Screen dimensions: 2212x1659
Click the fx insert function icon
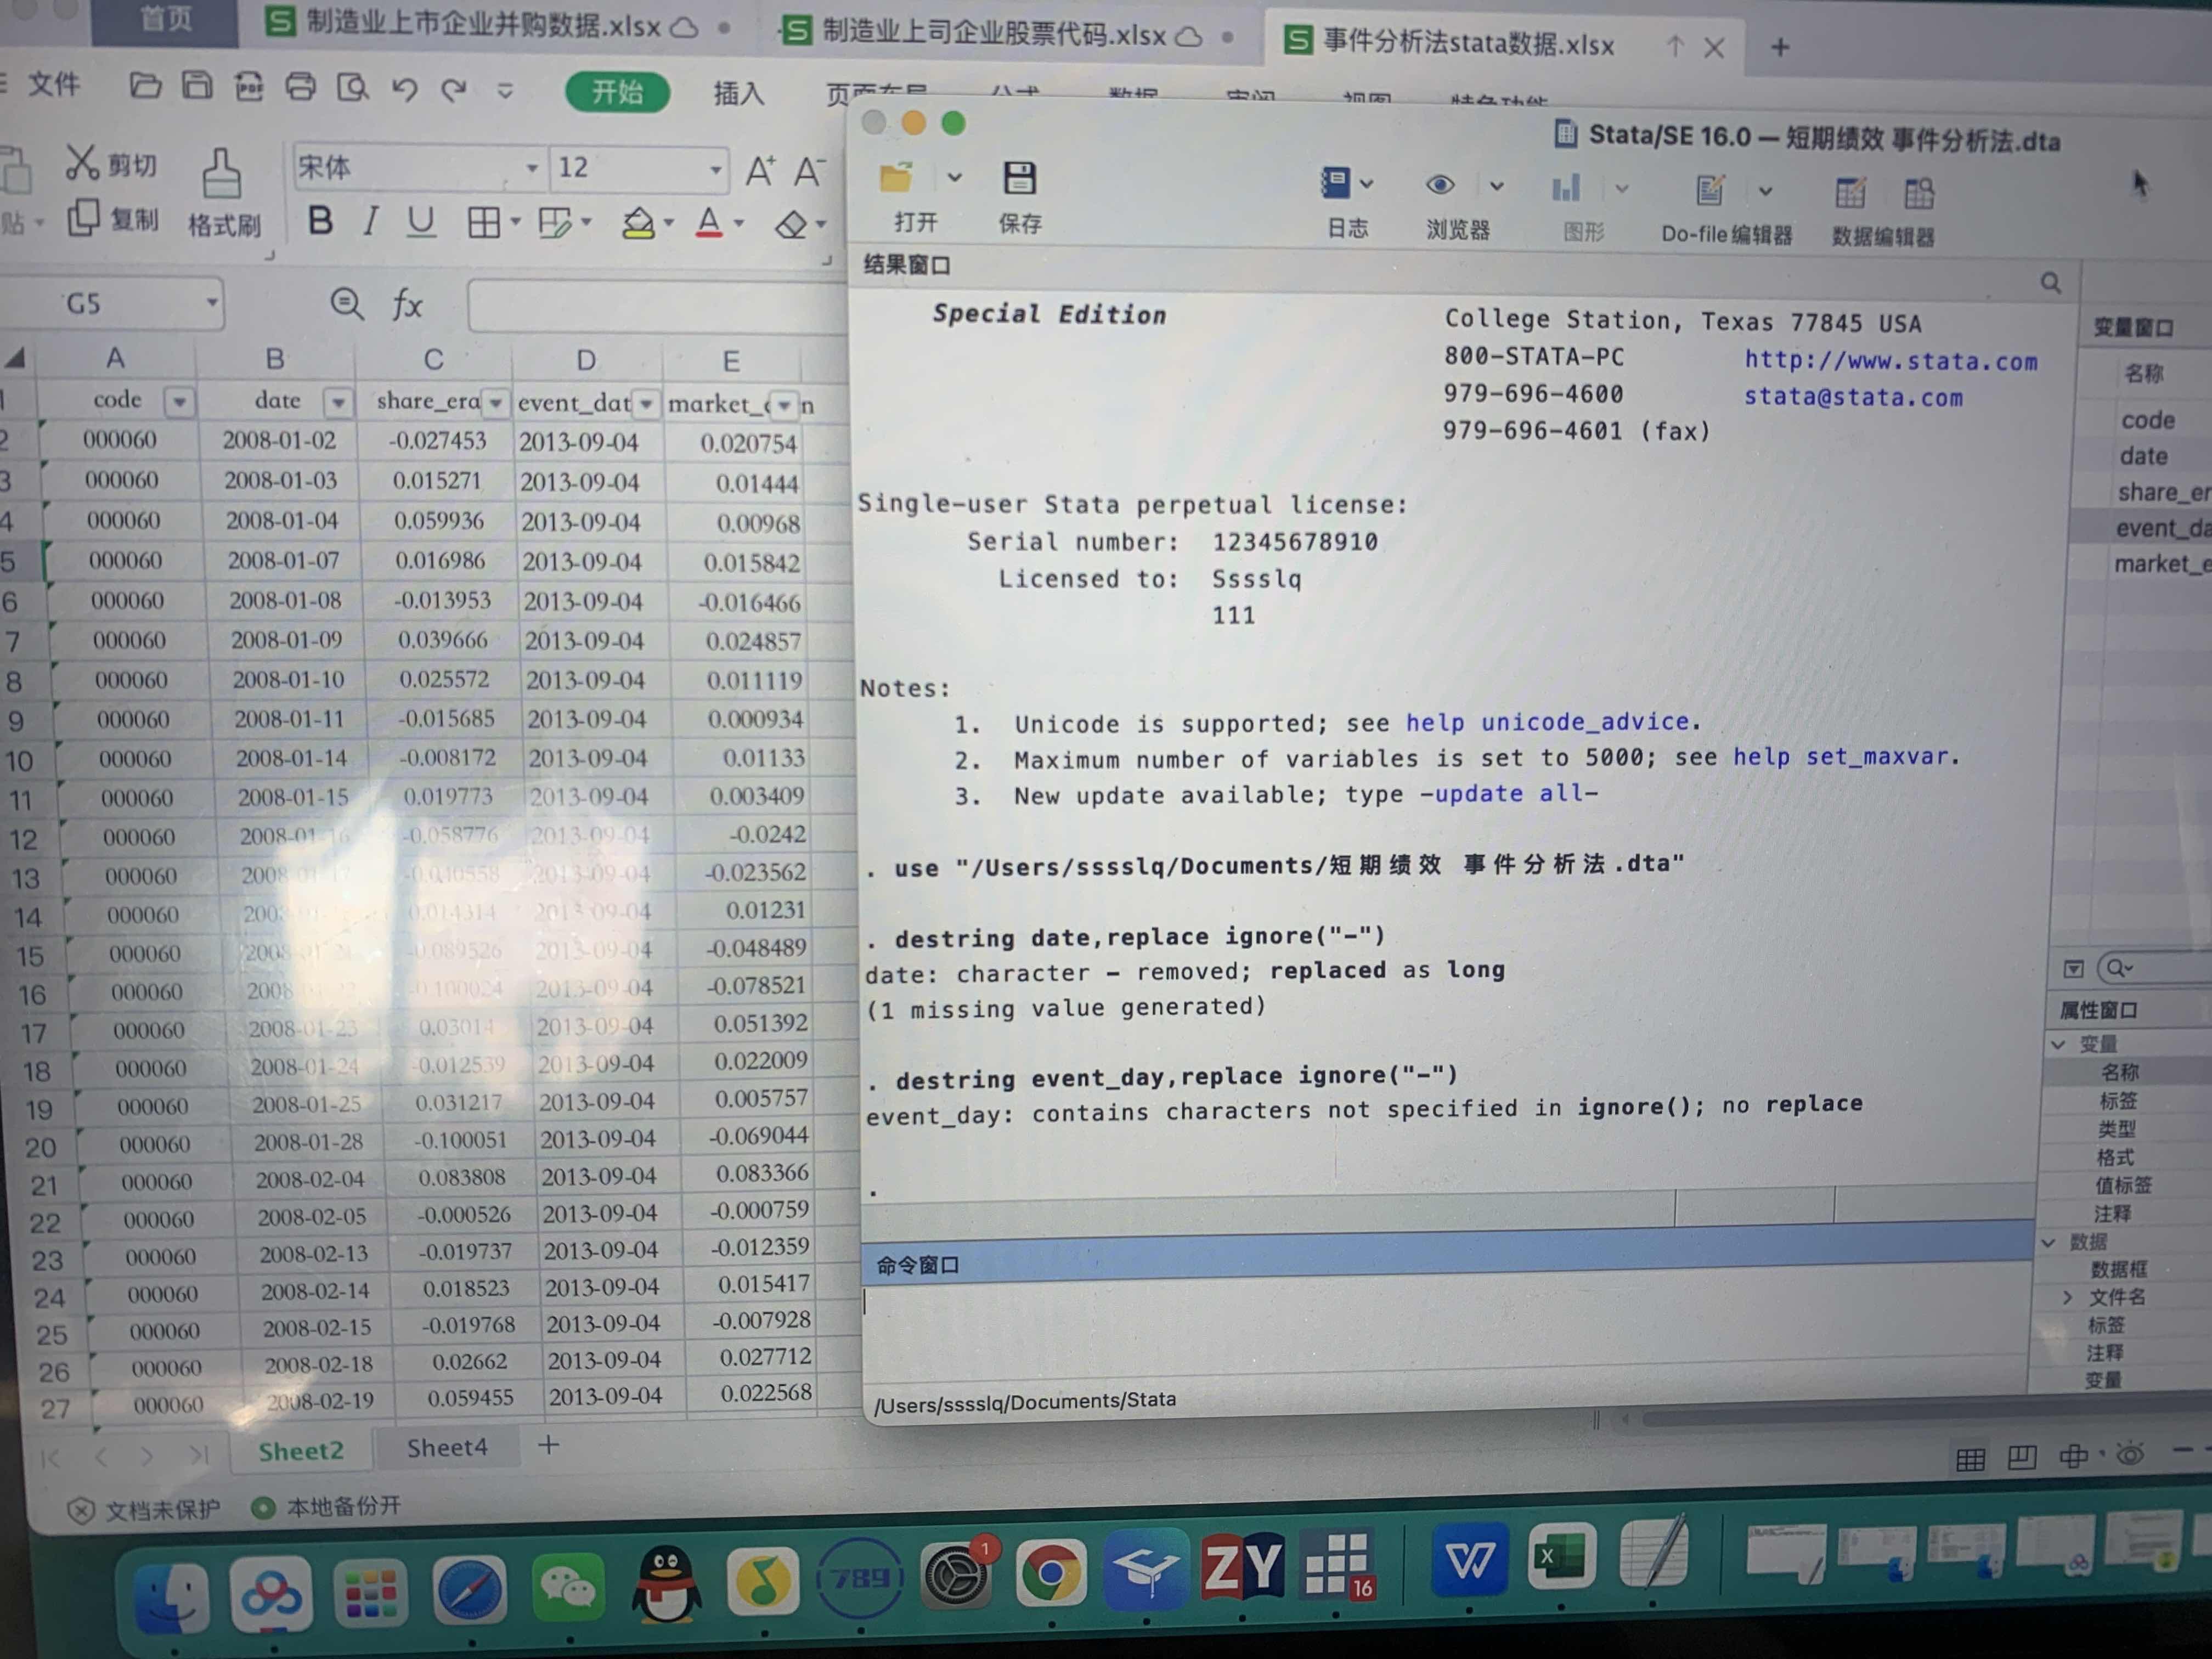pyautogui.click(x=406, y=303)
